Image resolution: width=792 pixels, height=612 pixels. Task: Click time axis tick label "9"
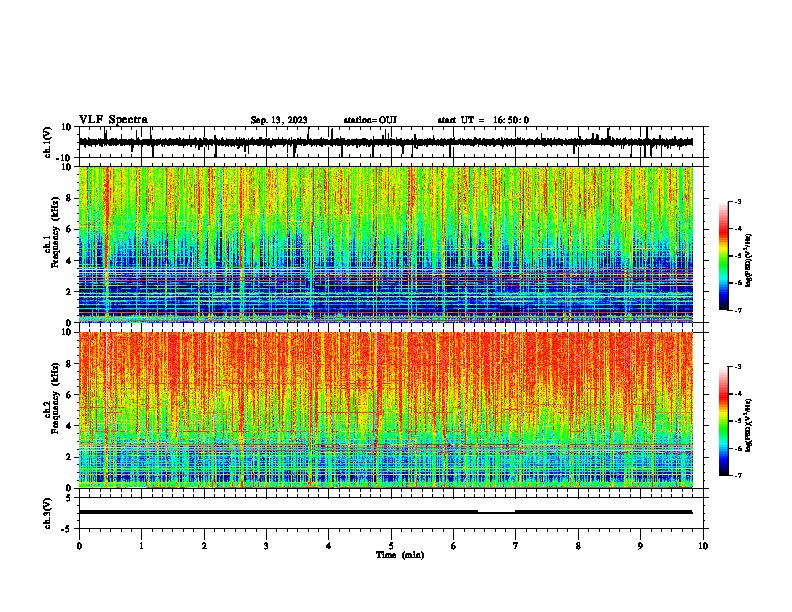coord(640,546)
